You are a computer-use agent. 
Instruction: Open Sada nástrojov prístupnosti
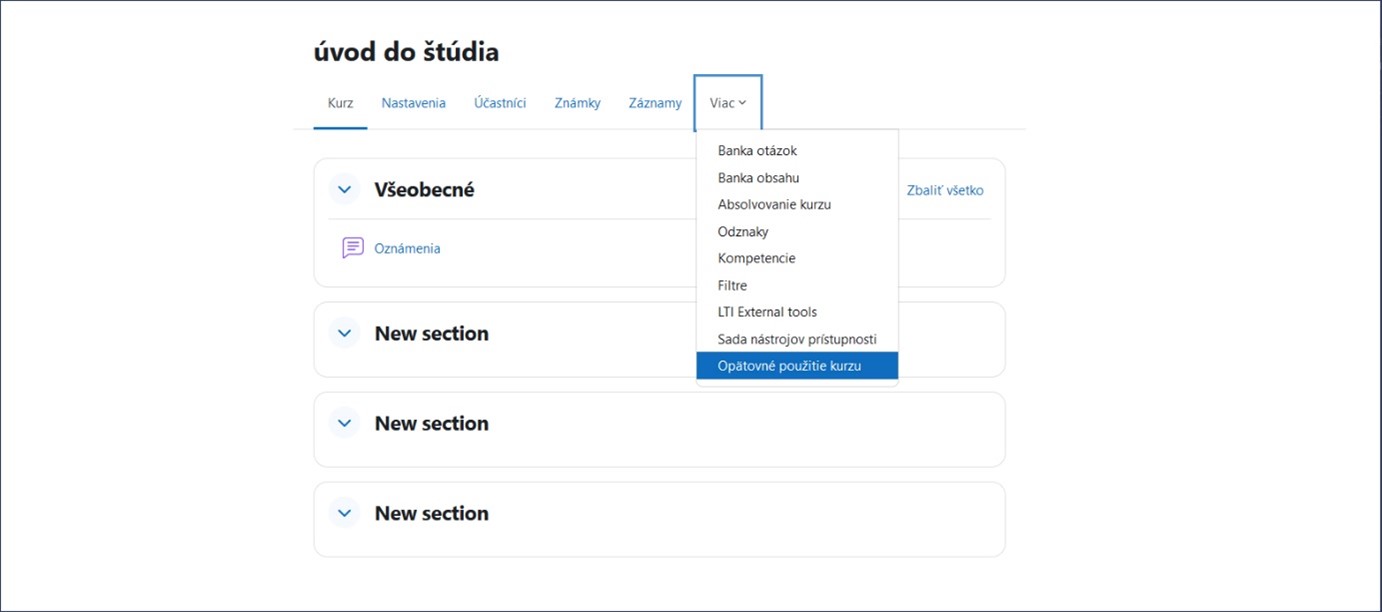[x=796, y=339]
